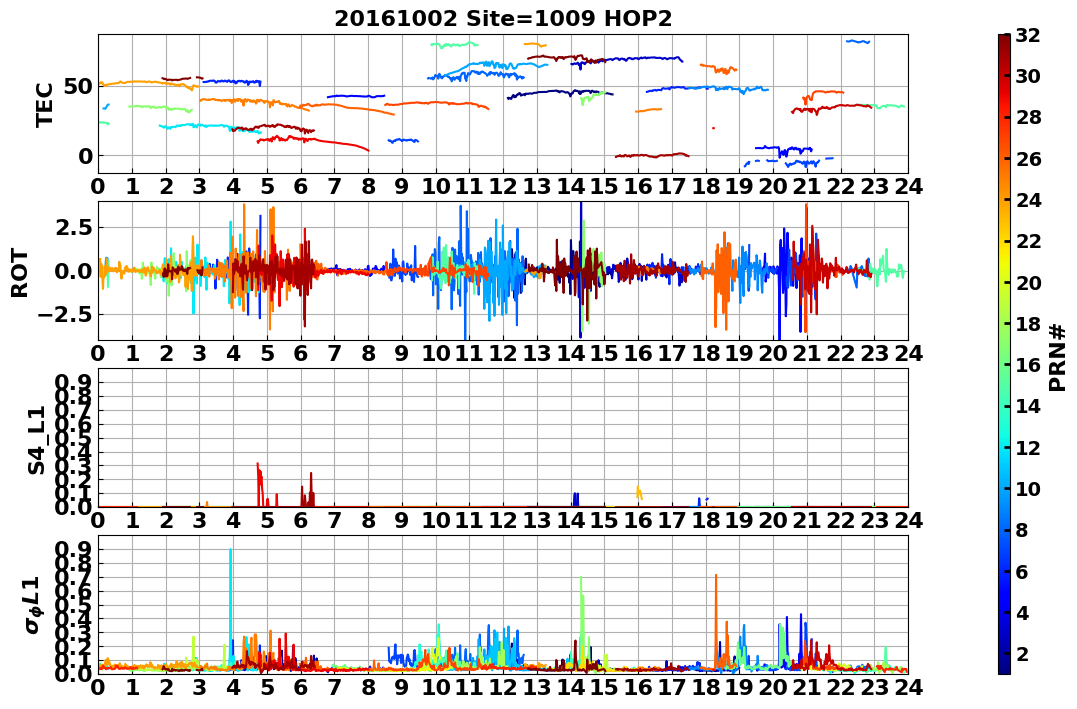
Task: Click the TEC axis tick value 0
Action: point(86,156)
